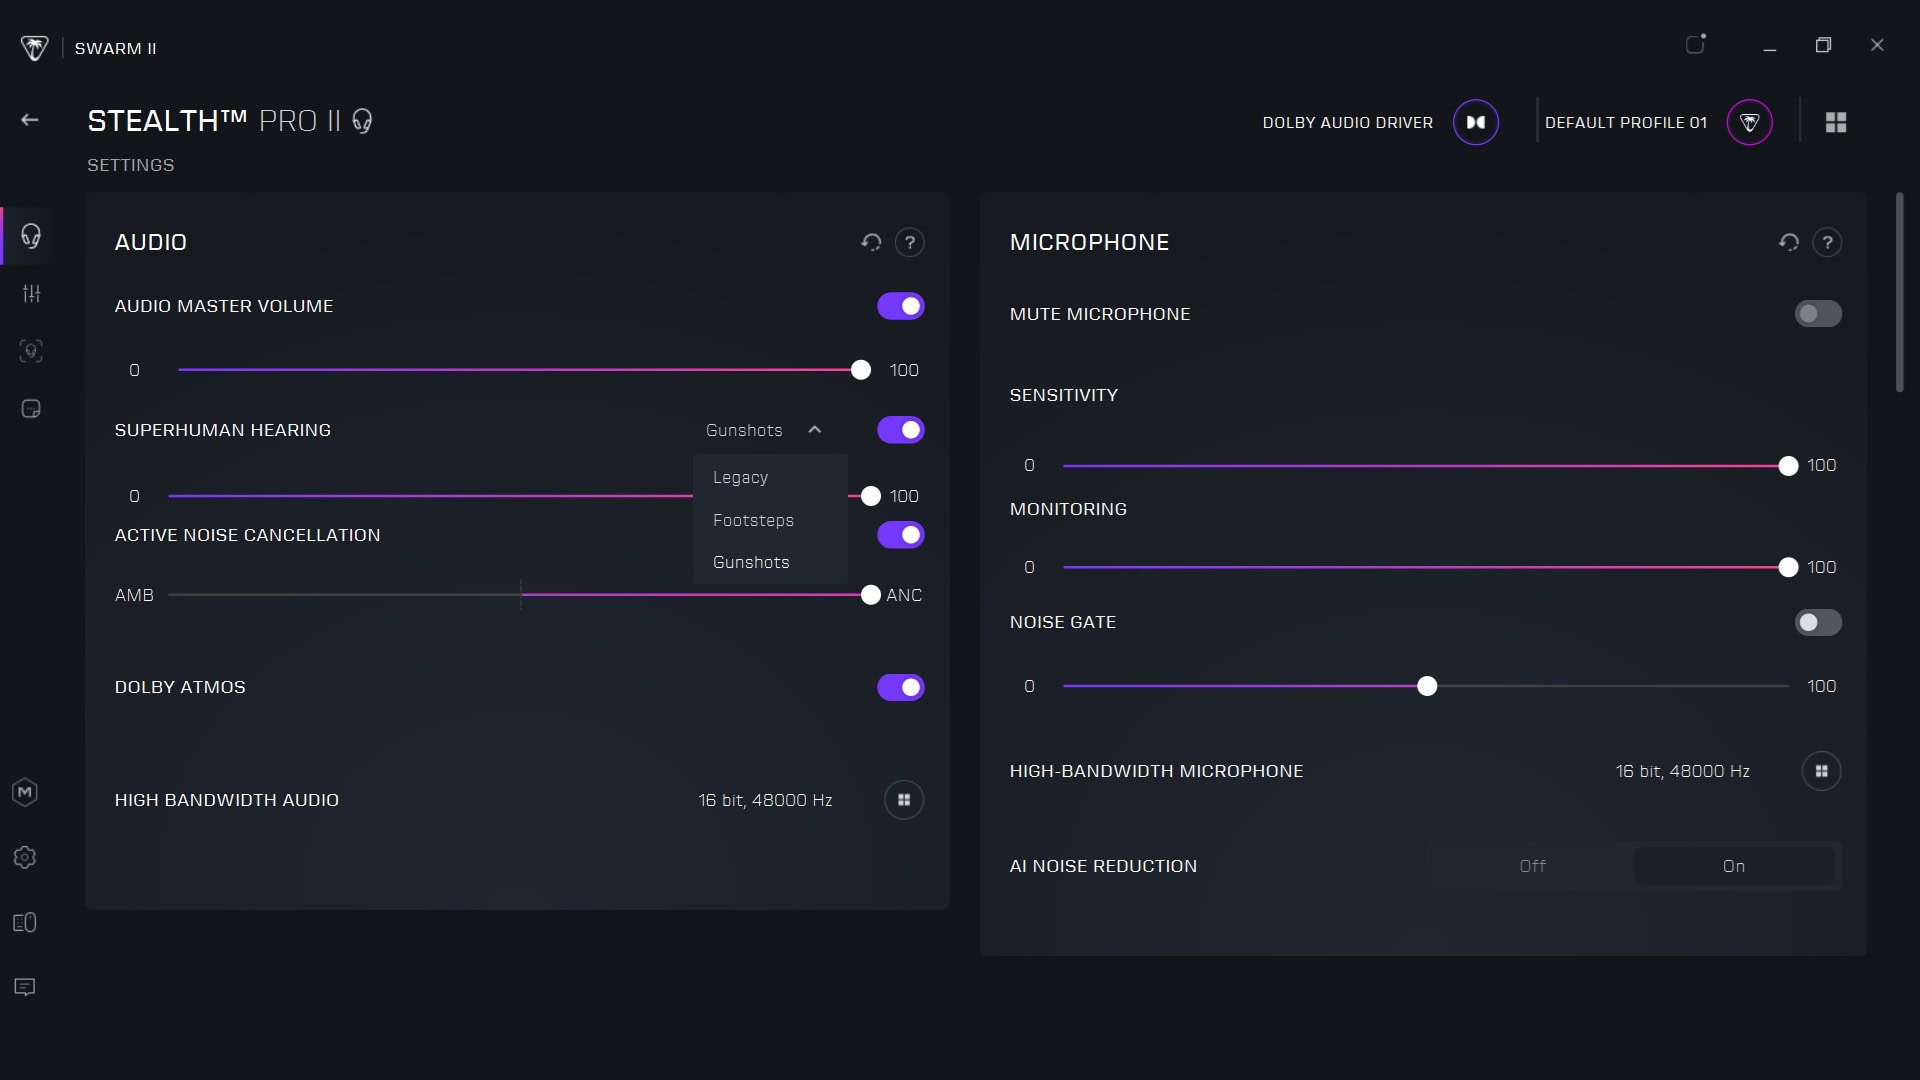Click the DOLBY AUDIO DRIVER label
The width and height of the screenshot is (1920, 1080).
[1347, 122]
